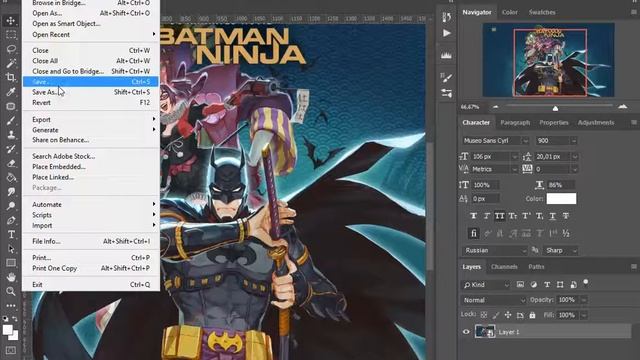Open the Metrics kerning dropdown

[494, 169]
